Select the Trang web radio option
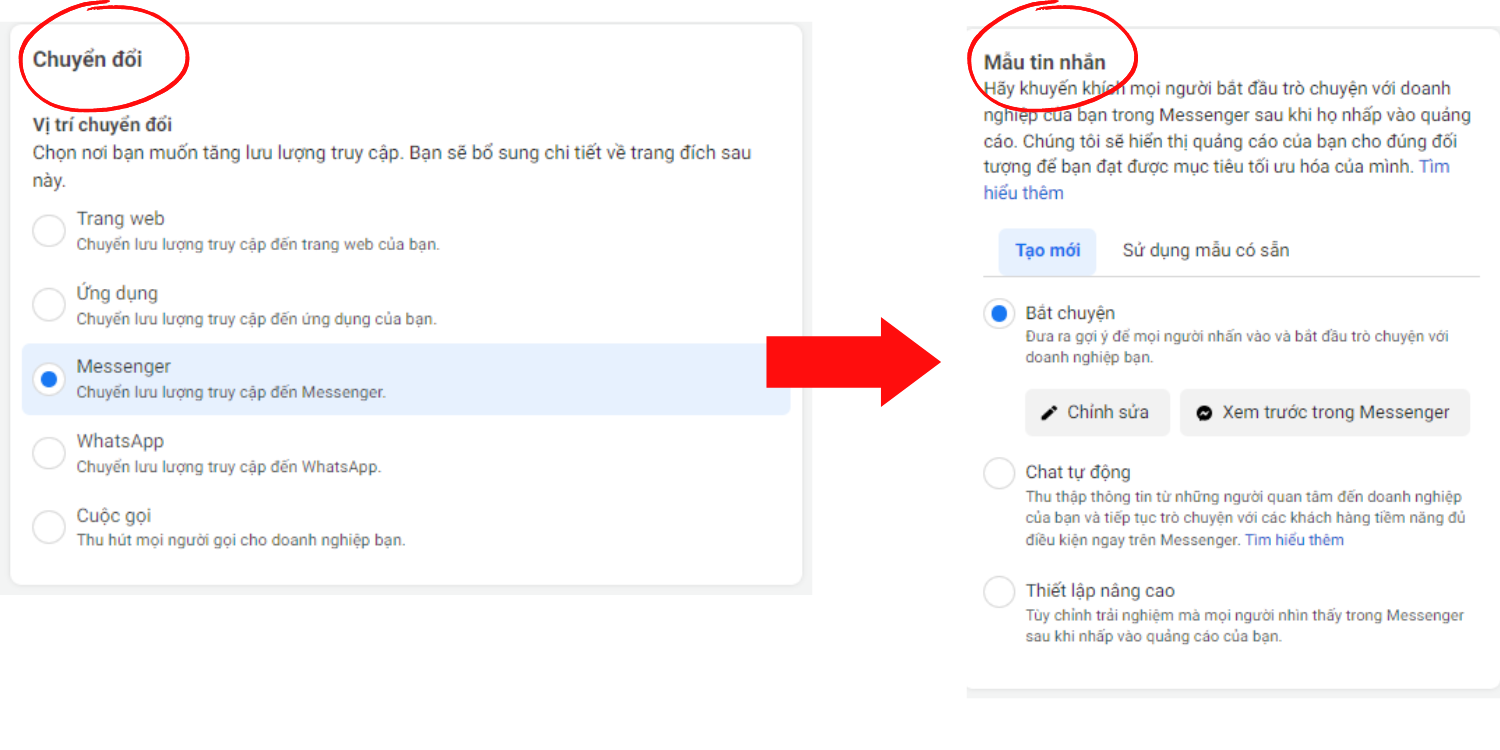1500x750 pixels. [x=49, y=231]
